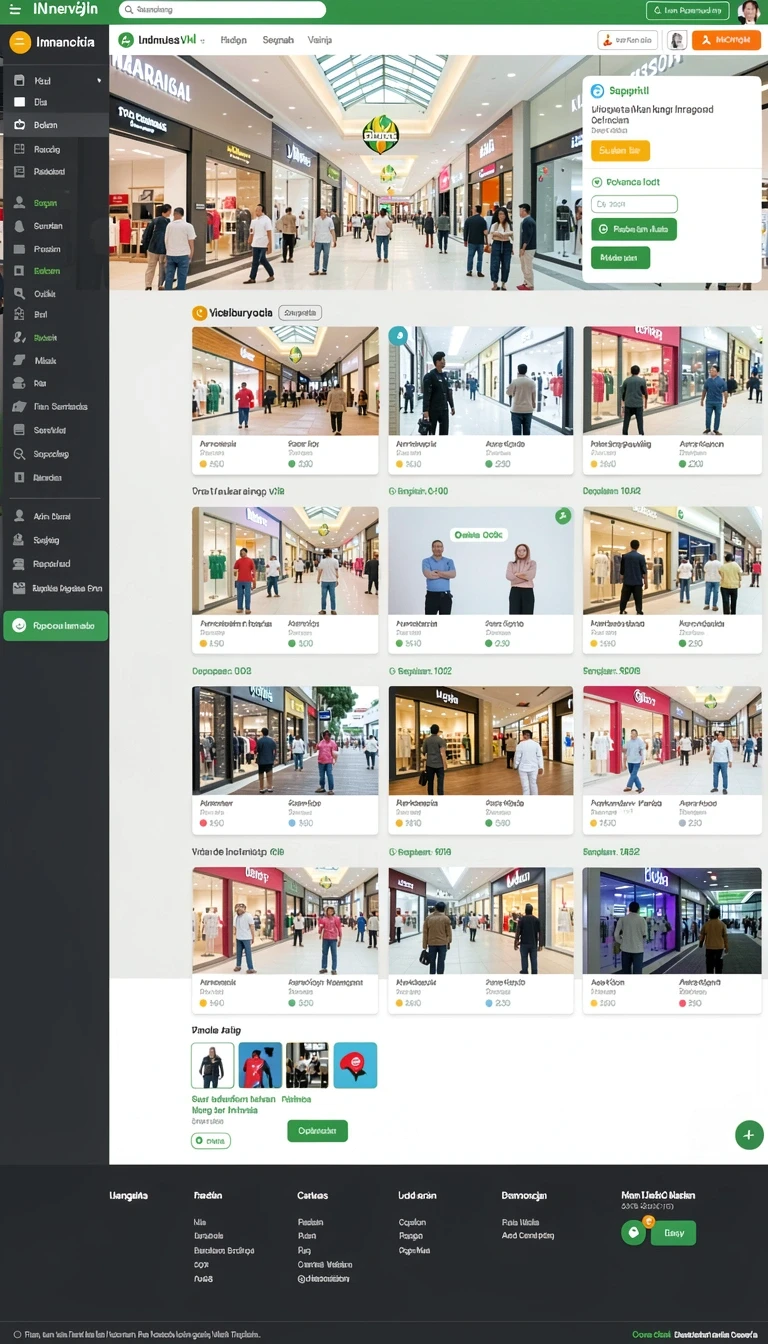Click the Sopccleg search icon in sidebar
This screenshot has height=1344, width=768.
tap(19, 454)
